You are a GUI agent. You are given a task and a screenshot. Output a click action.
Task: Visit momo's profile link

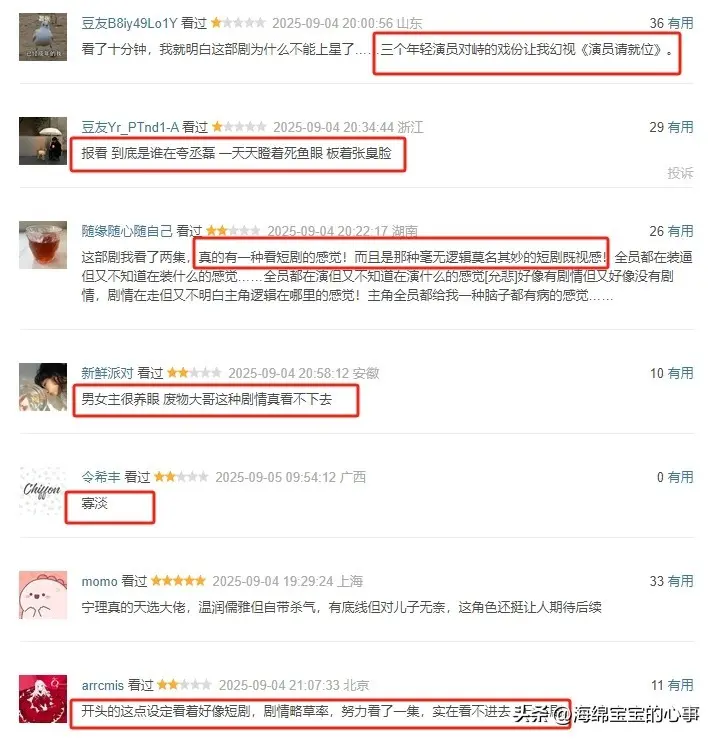[x=99, y=581]
